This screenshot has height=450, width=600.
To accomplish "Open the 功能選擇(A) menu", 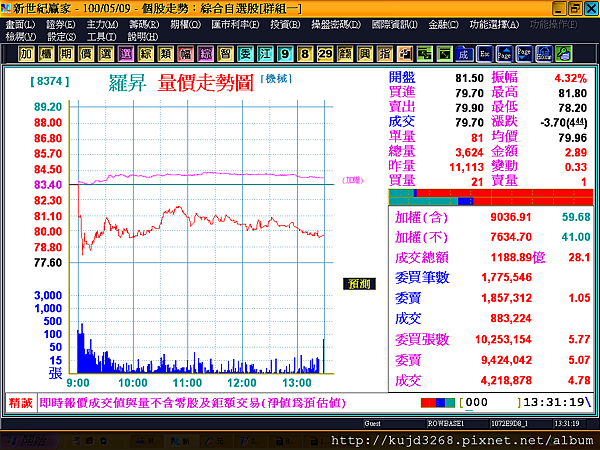I will (x=494, y=24).
